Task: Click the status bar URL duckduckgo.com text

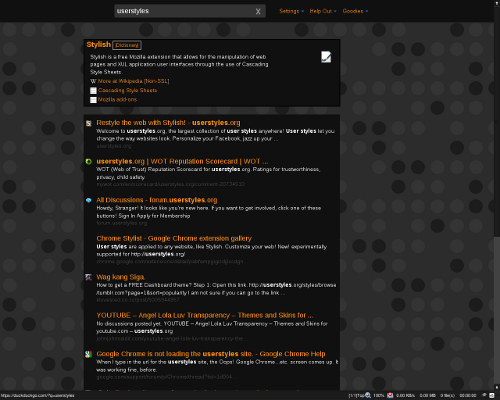Action: pos(37,396)
